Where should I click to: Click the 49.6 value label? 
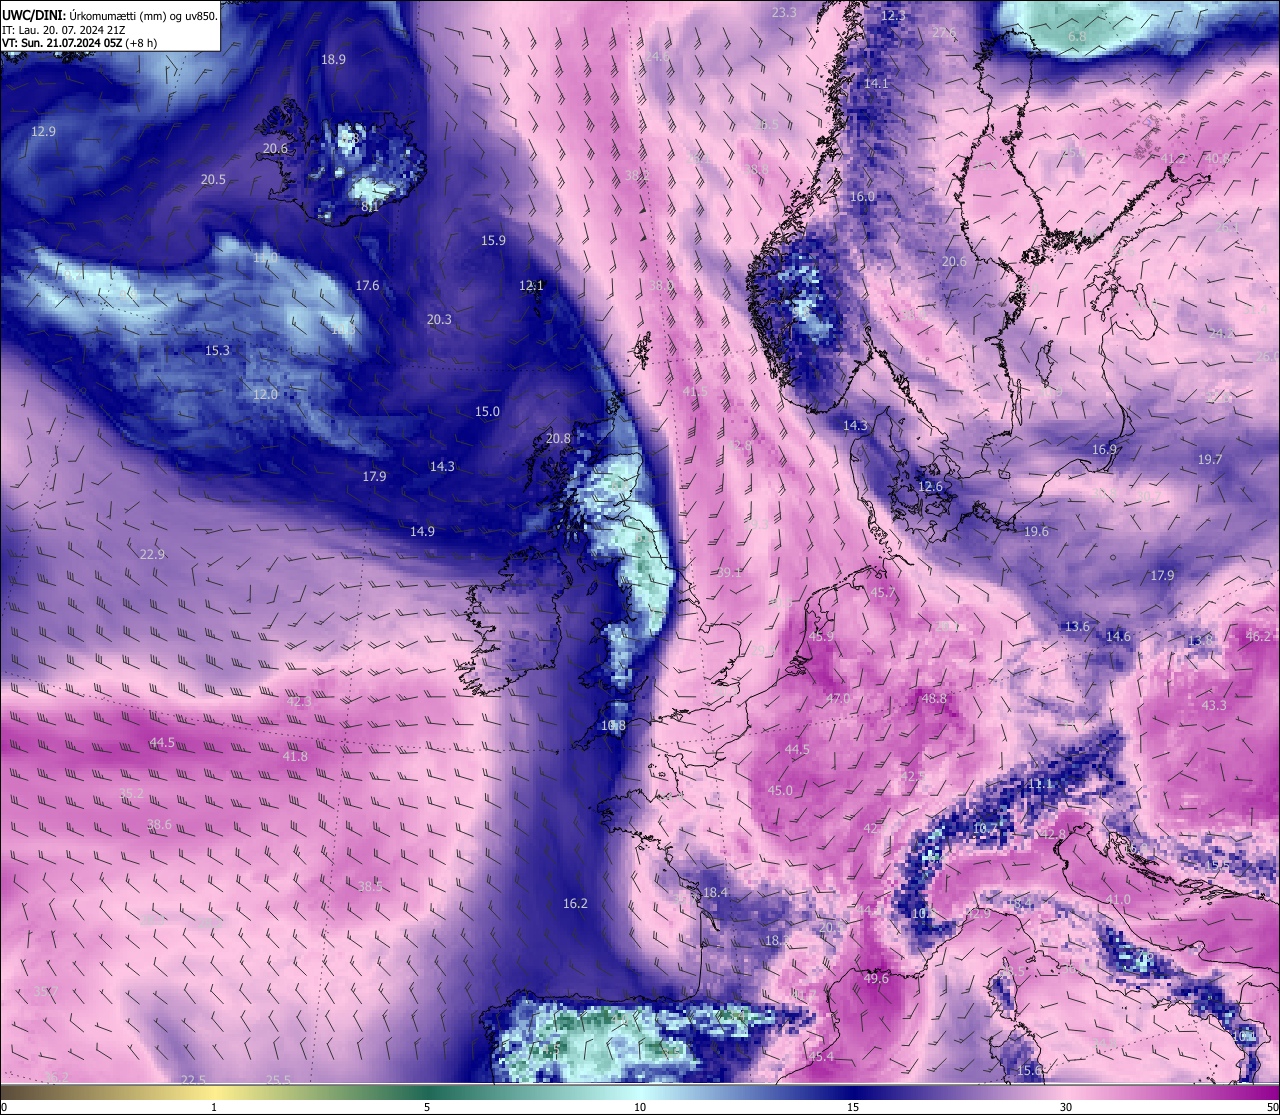pos(876,978)
